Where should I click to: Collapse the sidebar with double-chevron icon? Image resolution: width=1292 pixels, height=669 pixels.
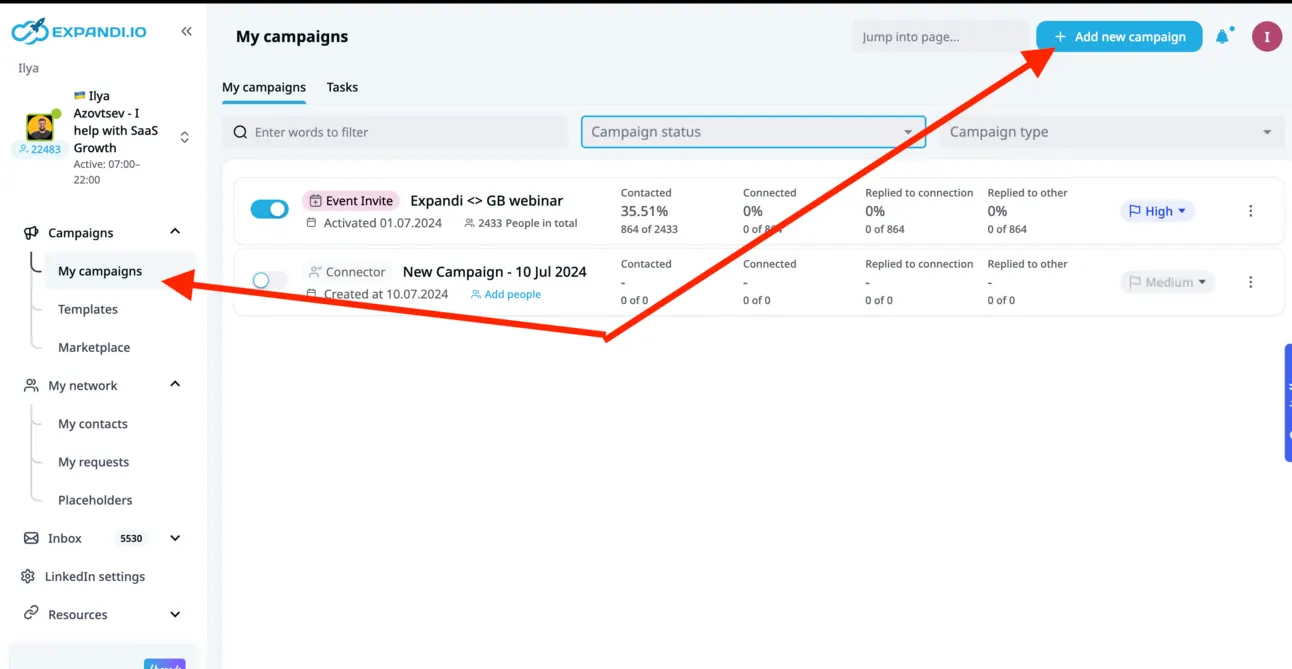(x=186, y=32)
